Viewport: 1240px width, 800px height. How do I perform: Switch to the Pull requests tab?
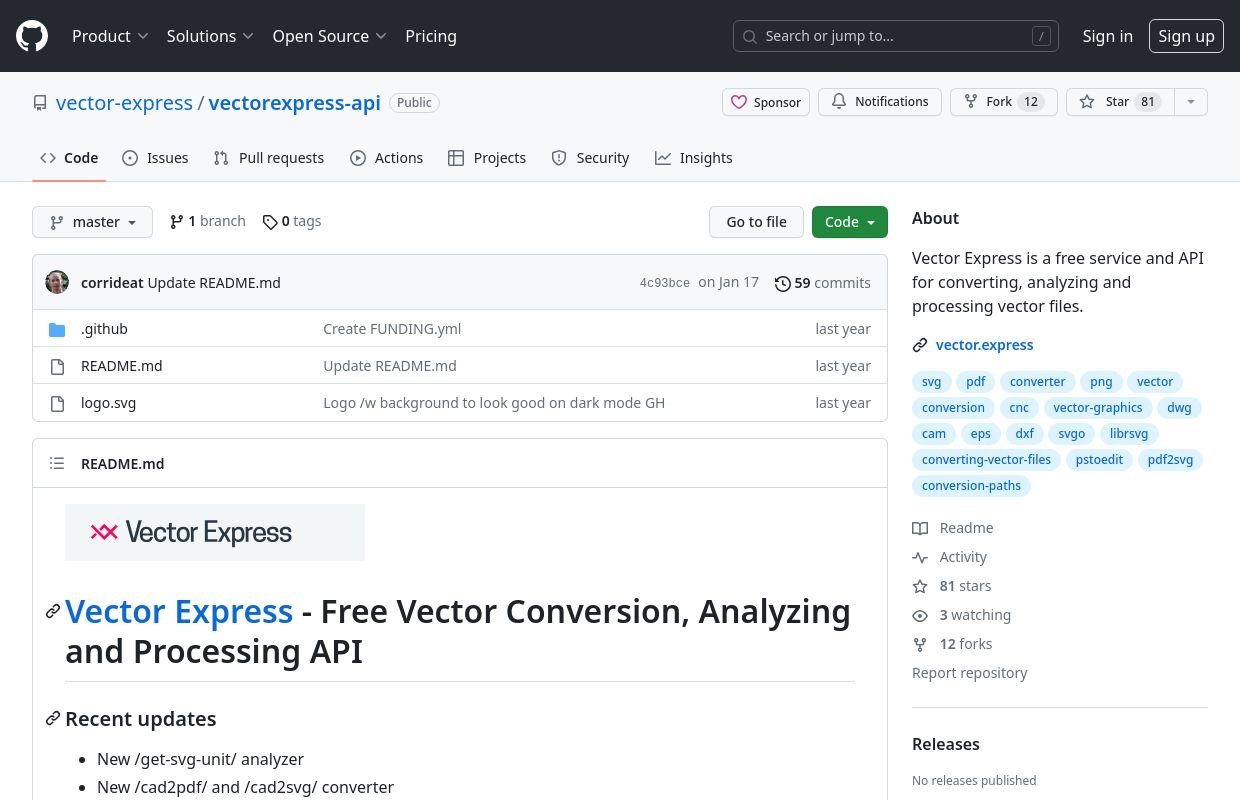pyautogui.click(x=269, y=158)
